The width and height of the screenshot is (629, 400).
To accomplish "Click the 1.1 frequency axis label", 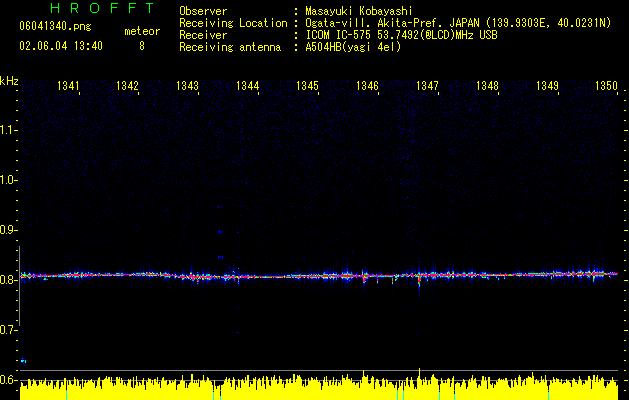I will [9, 130].
